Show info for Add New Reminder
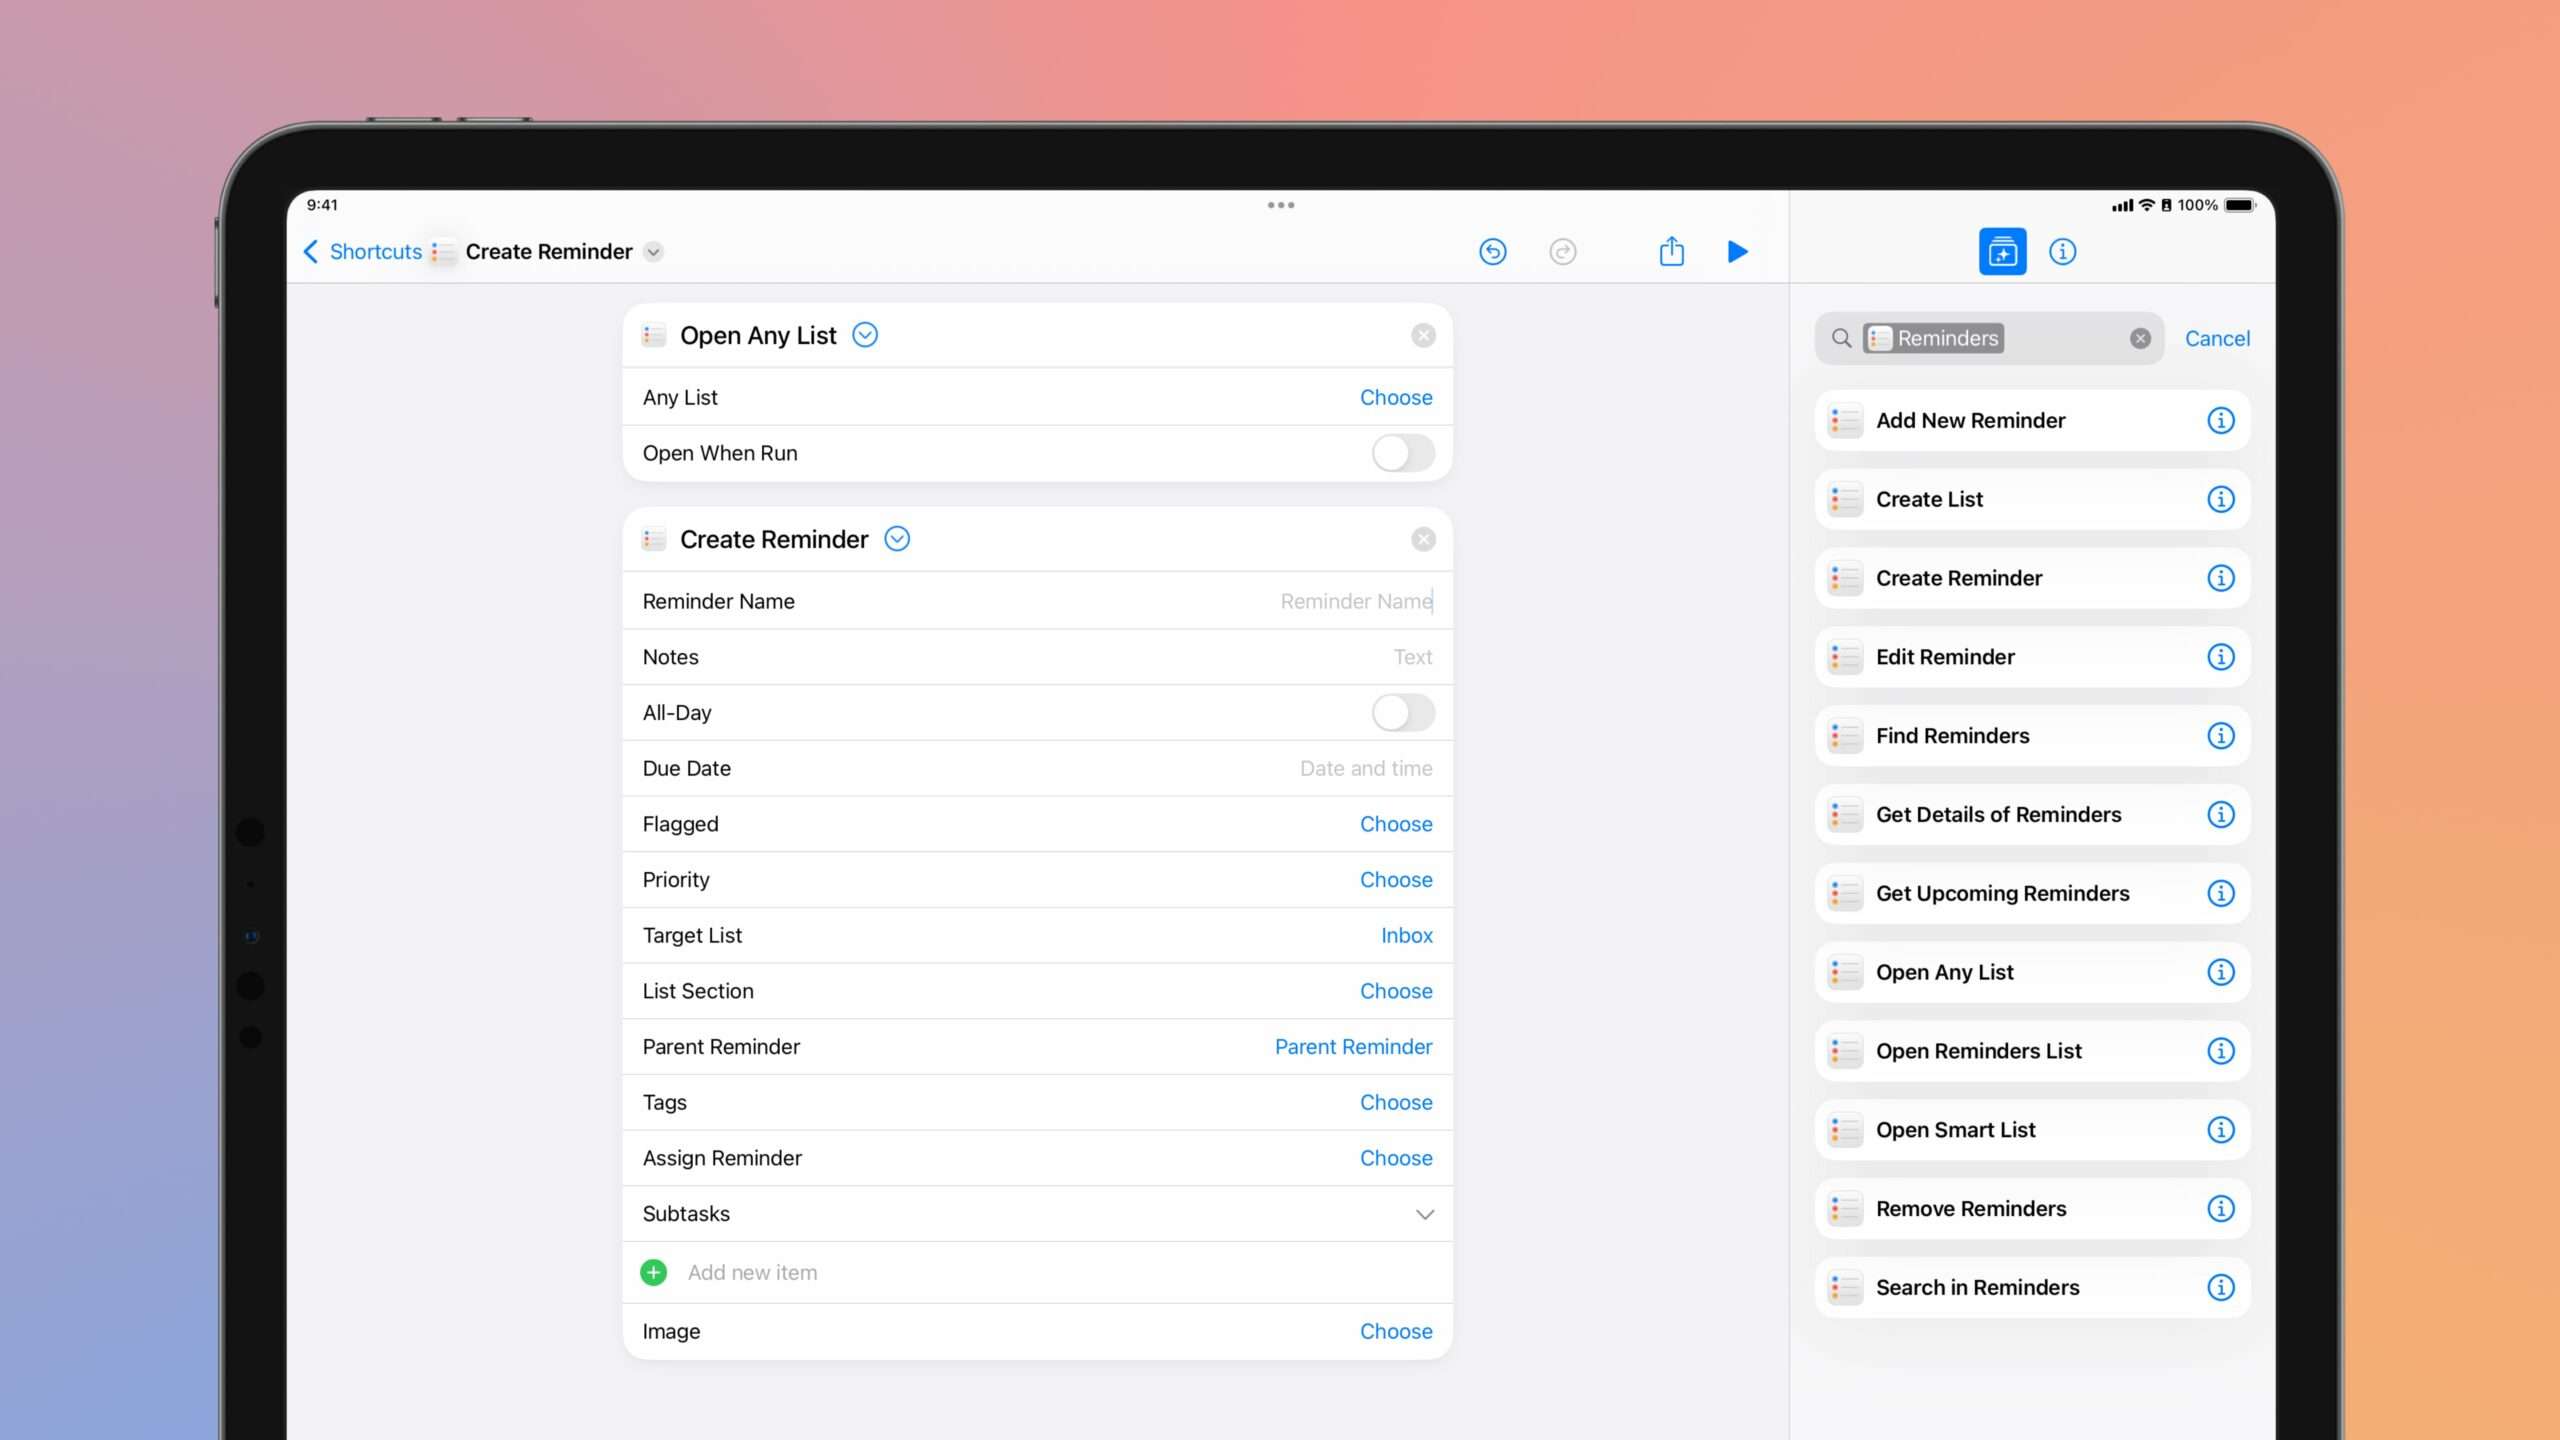This screenshot has height=1440, width=2560. [x=2220, y=420]
